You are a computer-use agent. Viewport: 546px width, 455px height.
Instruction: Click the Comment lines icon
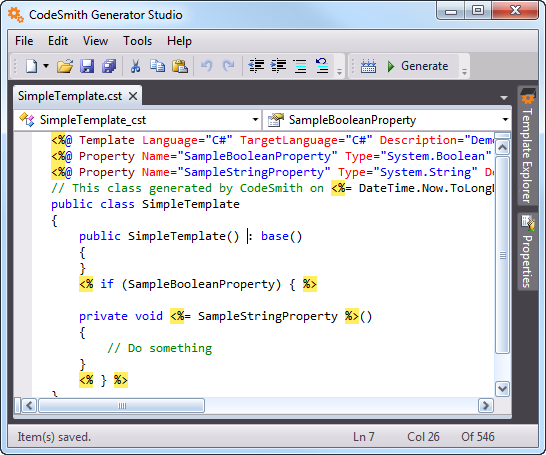tap(300, 66)
